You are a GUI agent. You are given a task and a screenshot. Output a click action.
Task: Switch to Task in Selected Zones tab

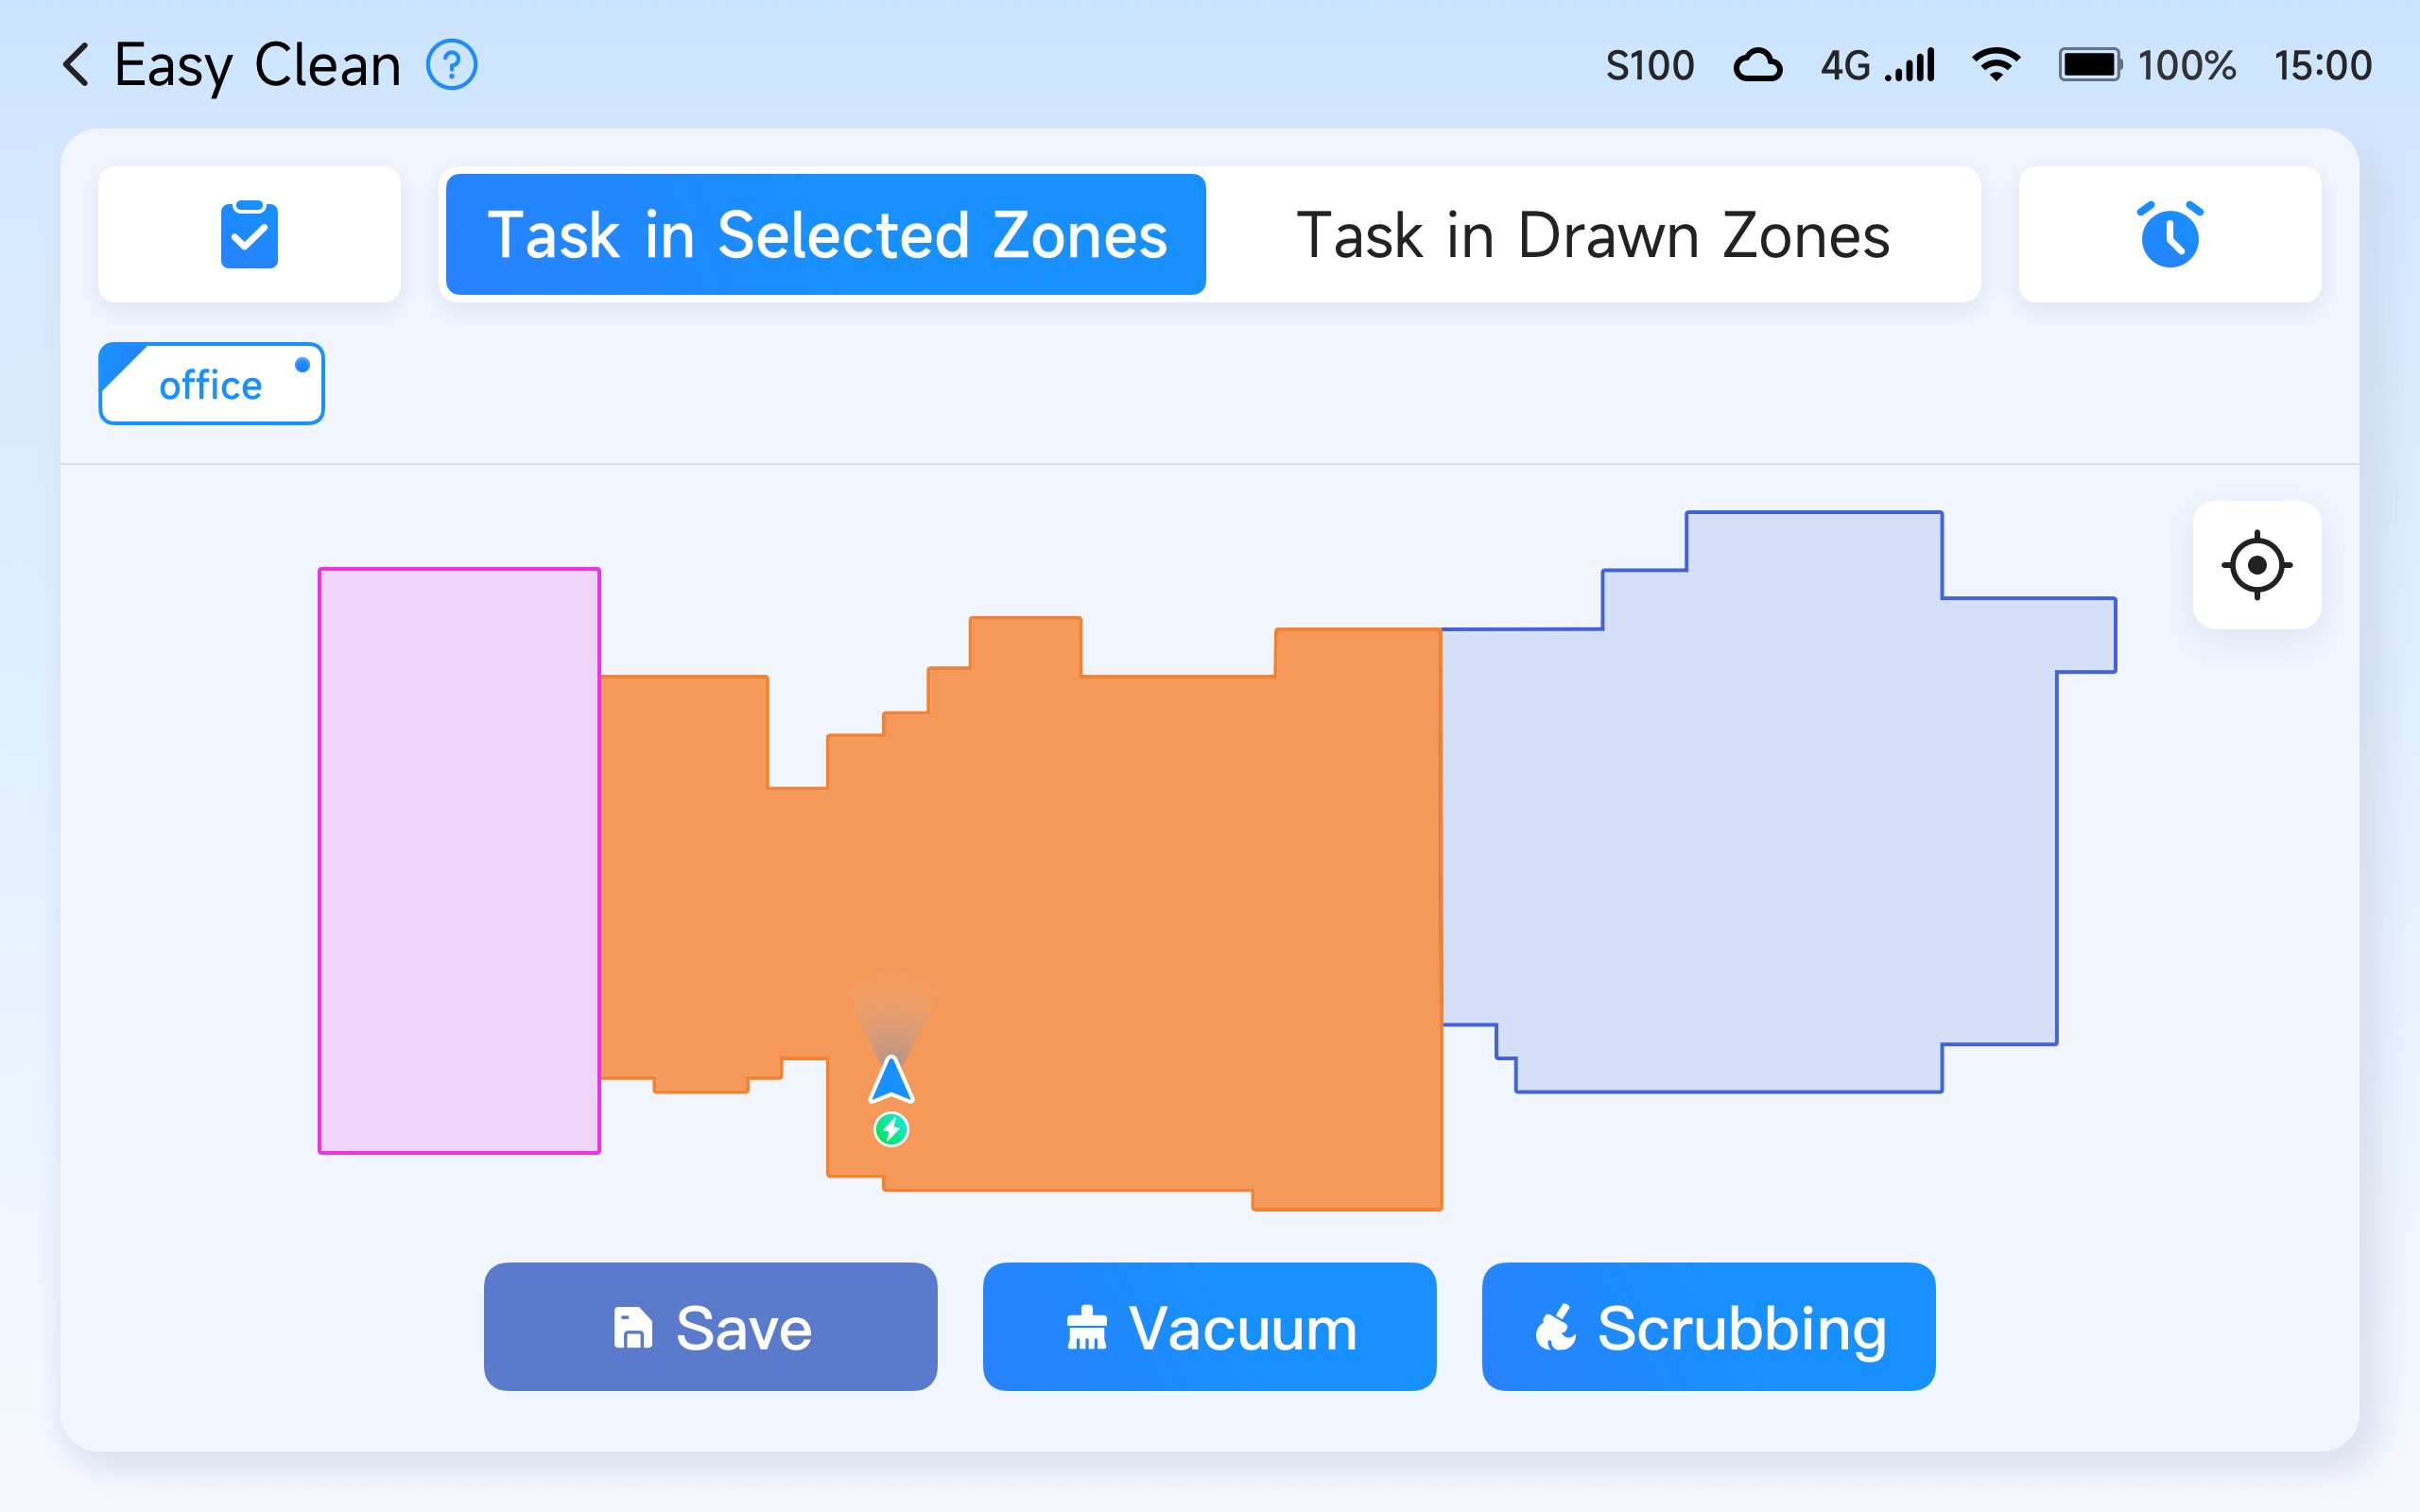coord(826,235)
